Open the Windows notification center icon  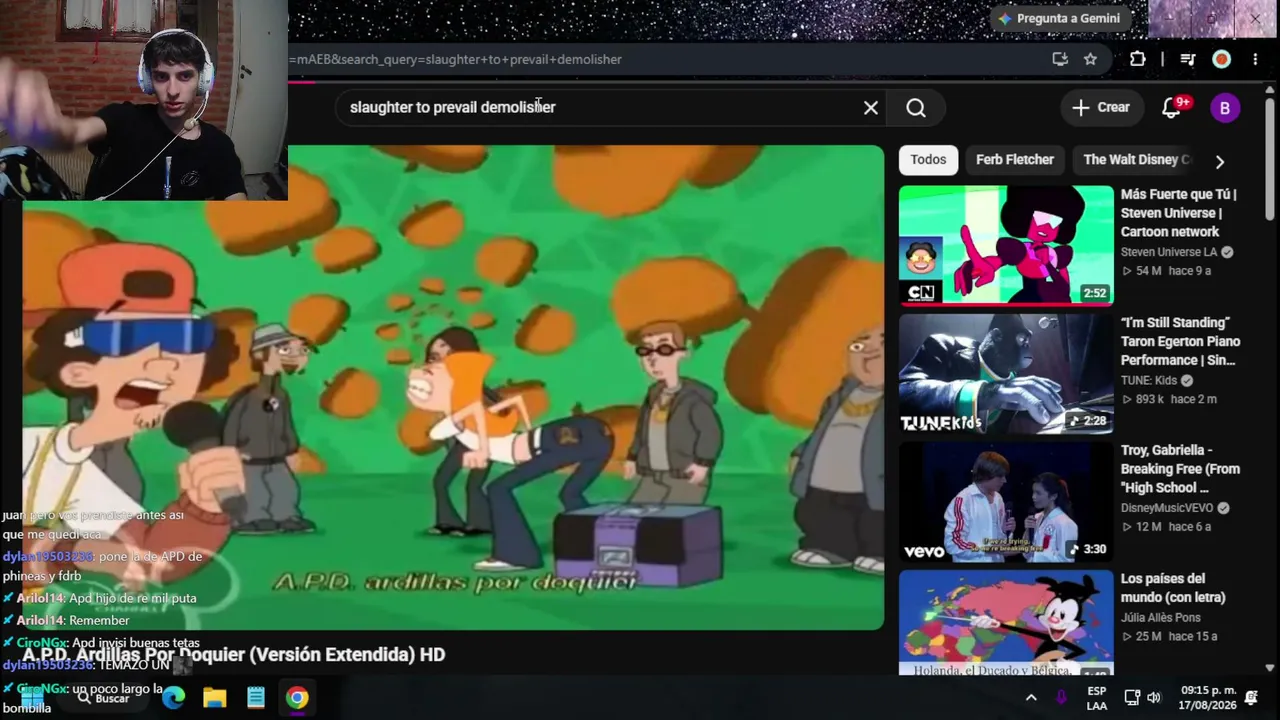1251,698
